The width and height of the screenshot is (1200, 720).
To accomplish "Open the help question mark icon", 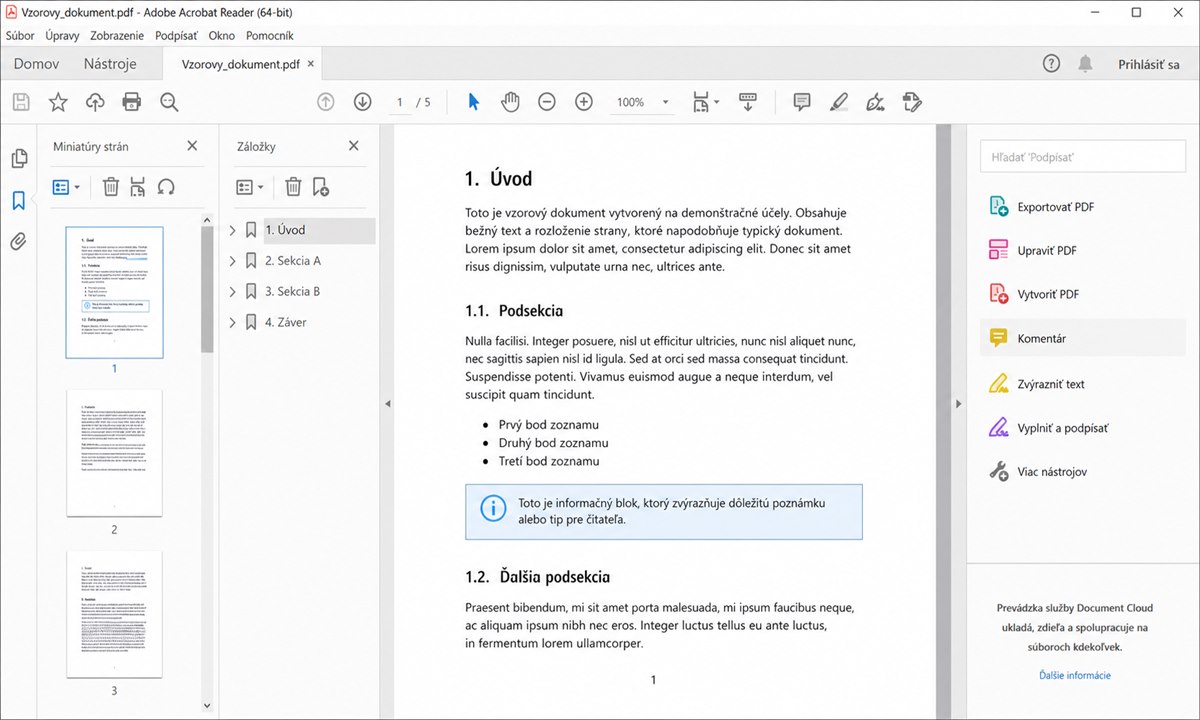I will 1051,64.
